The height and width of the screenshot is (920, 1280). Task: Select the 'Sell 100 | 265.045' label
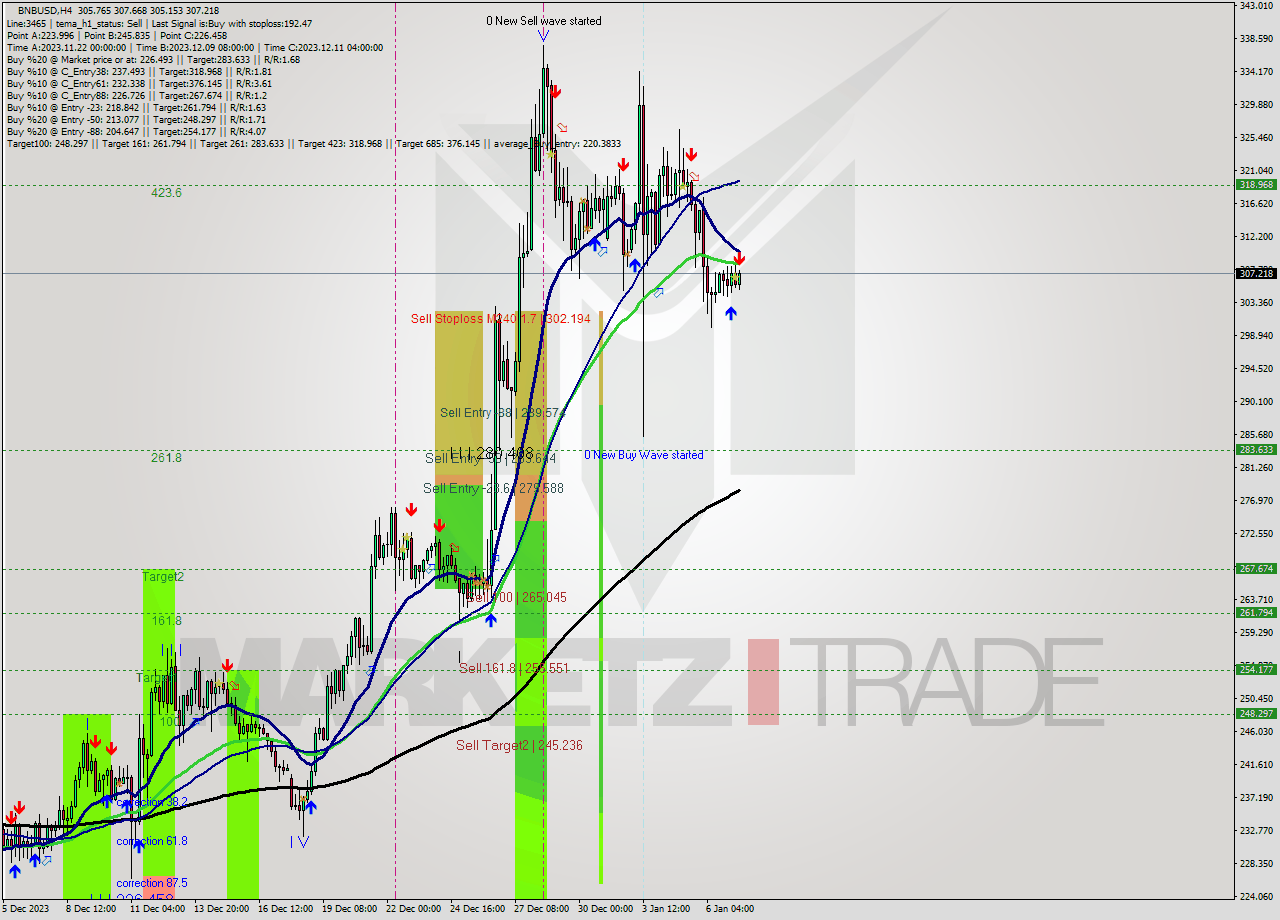(517, 597)
